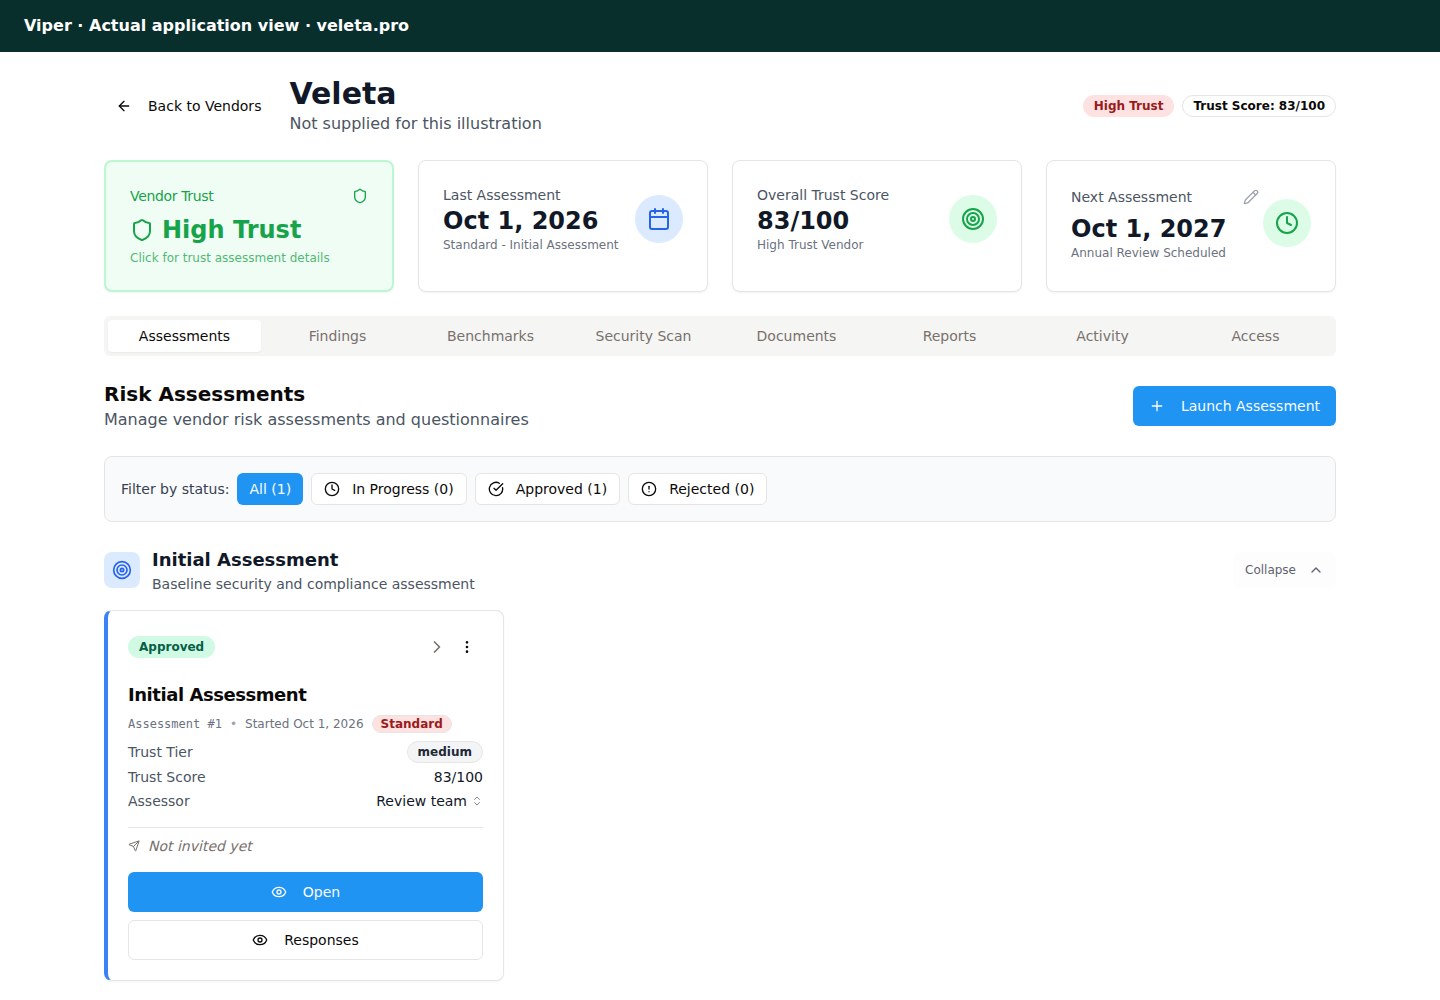Click the clock icon in Next Assessment card
The height and width of the screenshot is (1000, 1440).
(1287, 223)
